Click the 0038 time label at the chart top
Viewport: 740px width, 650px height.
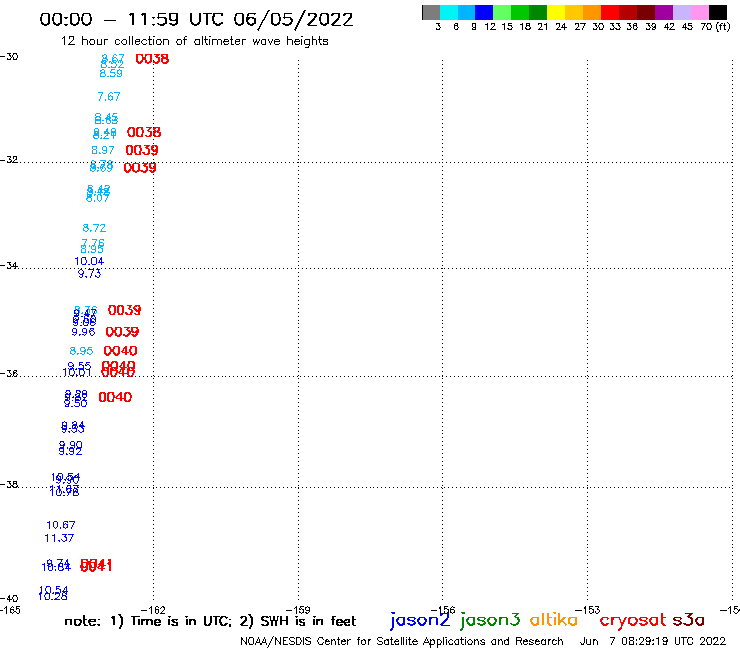click(152, 59)
